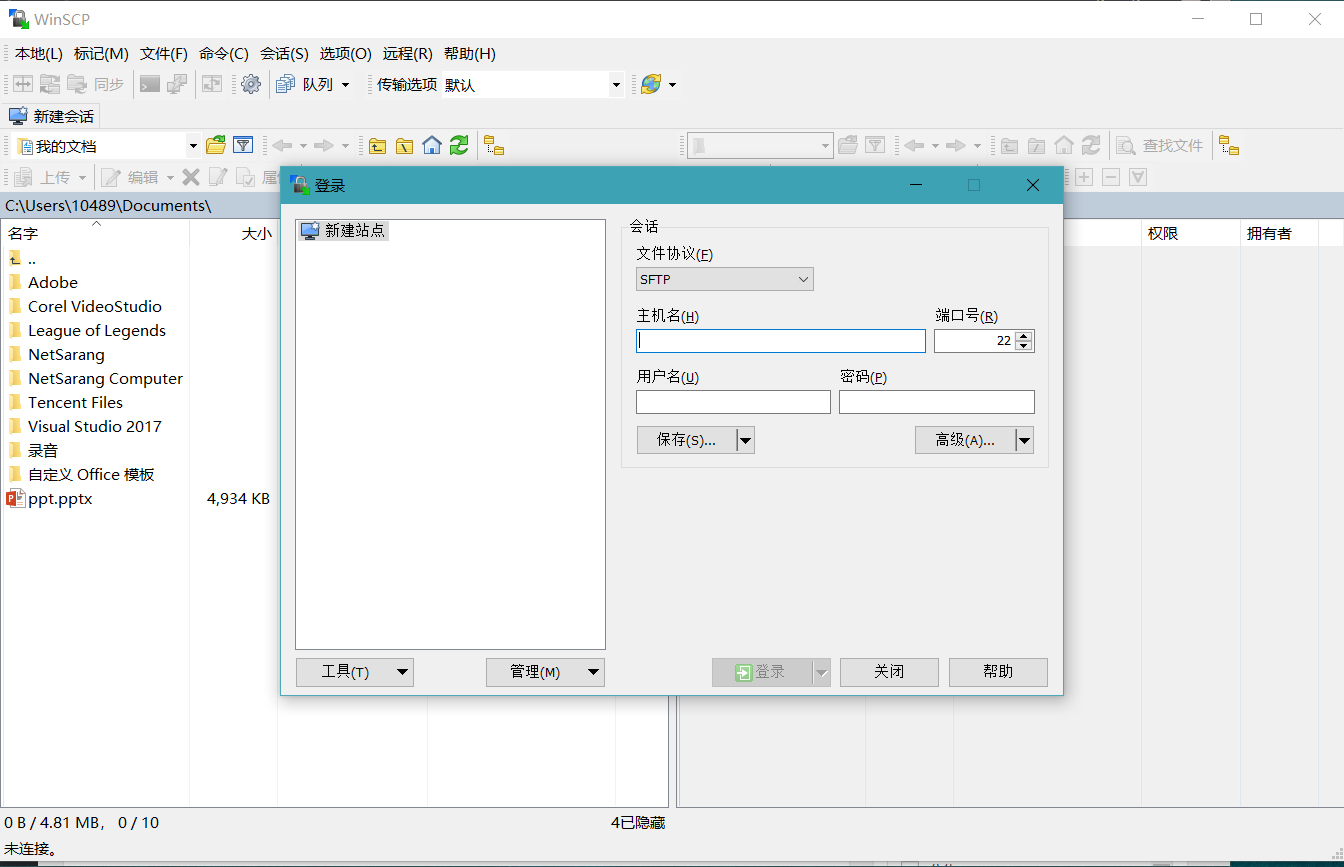Refresh the local directory listing
This screenshot has width=1344, height=867.
click(x=459, y=145)
